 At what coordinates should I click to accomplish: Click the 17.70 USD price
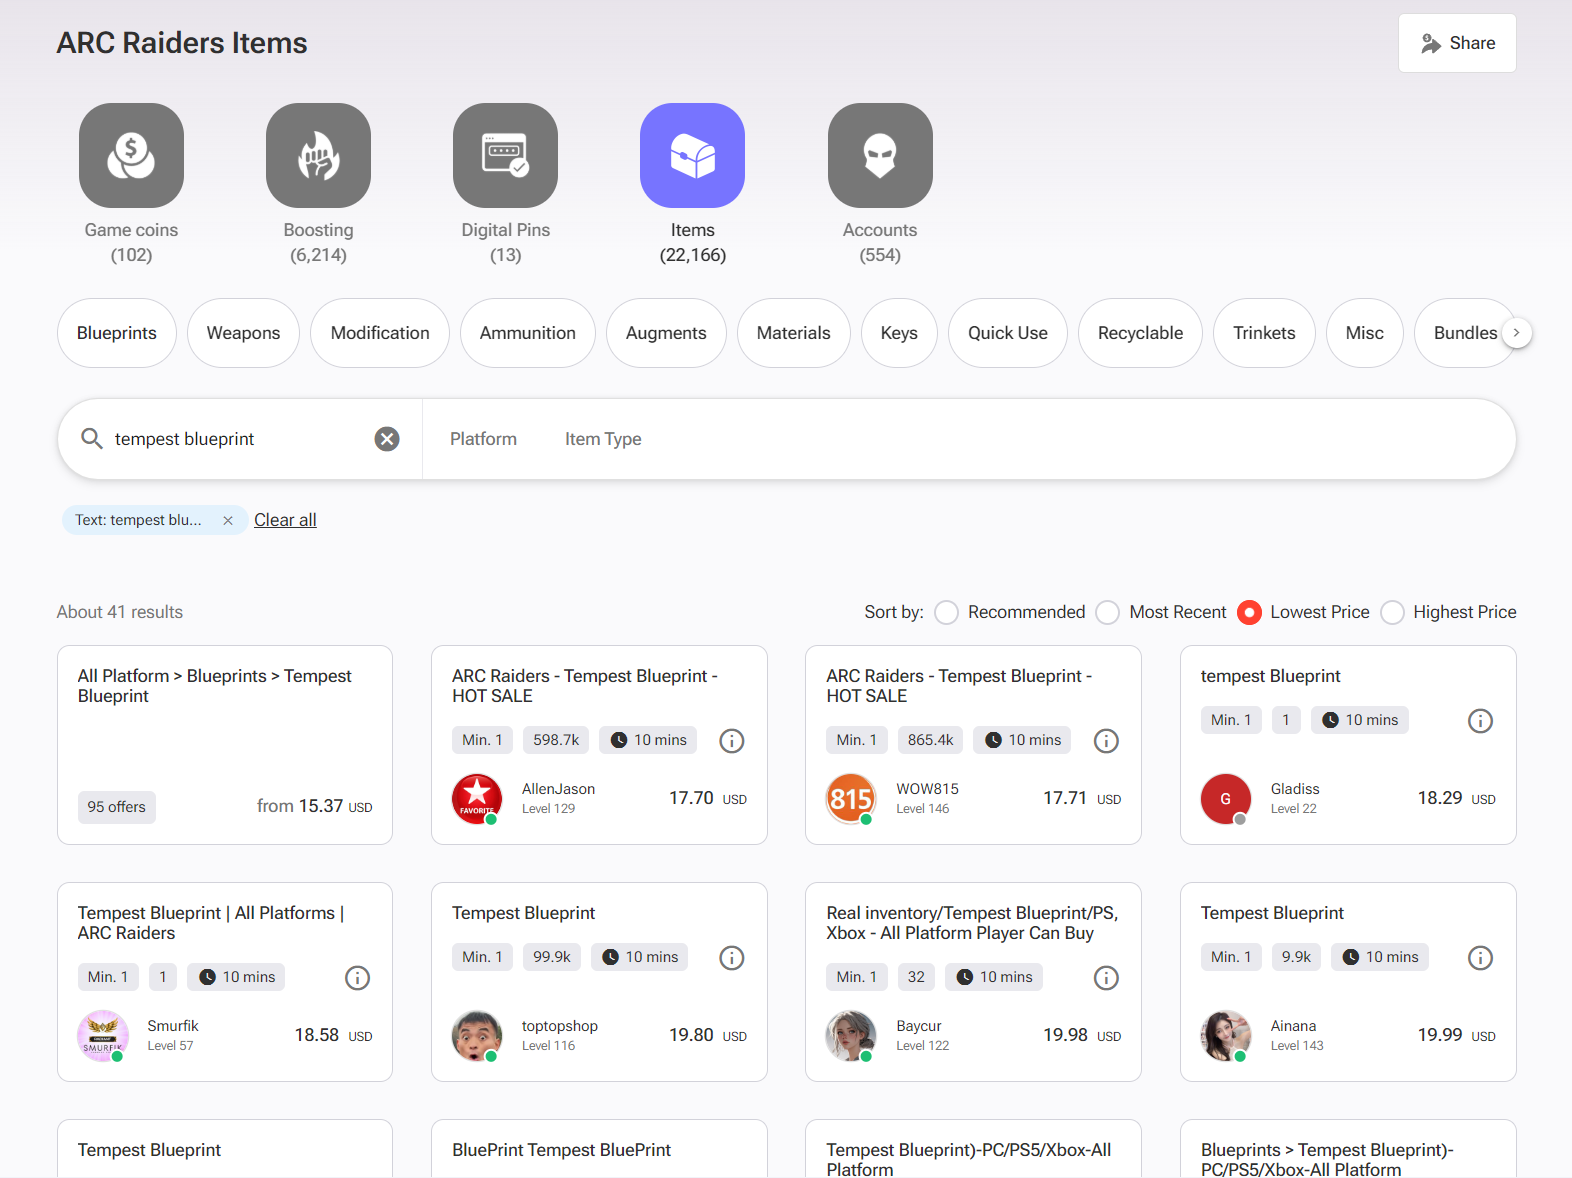coord(708,798)
